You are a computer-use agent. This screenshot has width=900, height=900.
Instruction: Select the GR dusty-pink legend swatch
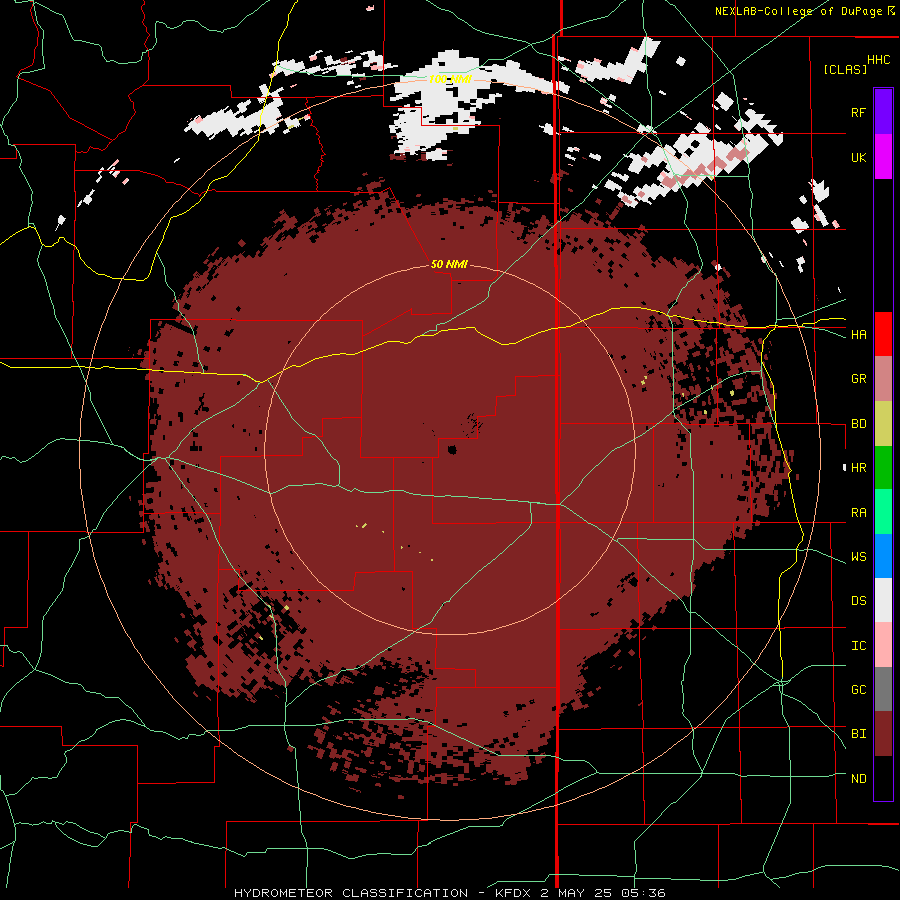(883, 379)
